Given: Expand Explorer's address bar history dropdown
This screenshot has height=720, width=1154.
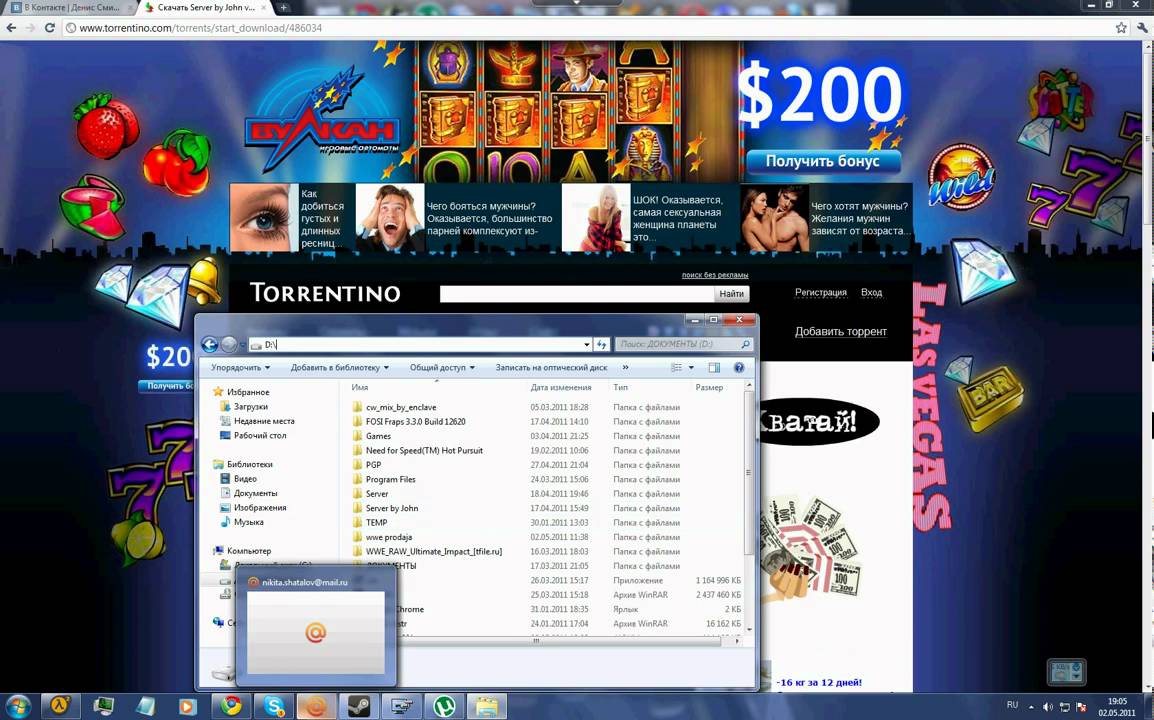Looking at the screenshot, I should [587, 345].
